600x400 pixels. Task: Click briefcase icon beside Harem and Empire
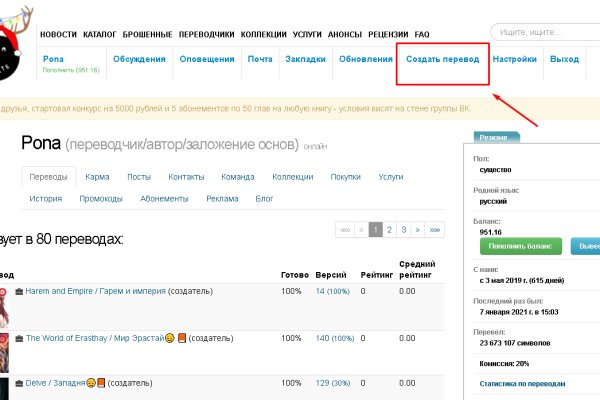[19, 291]
